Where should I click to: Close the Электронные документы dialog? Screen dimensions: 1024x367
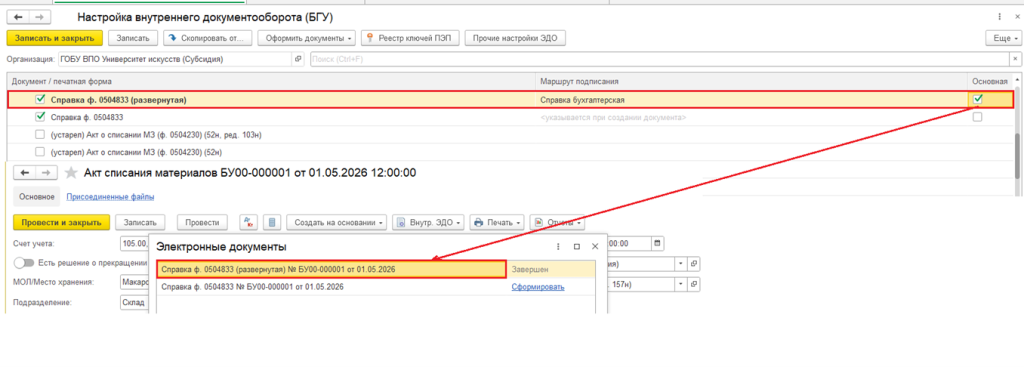point(595,247)
